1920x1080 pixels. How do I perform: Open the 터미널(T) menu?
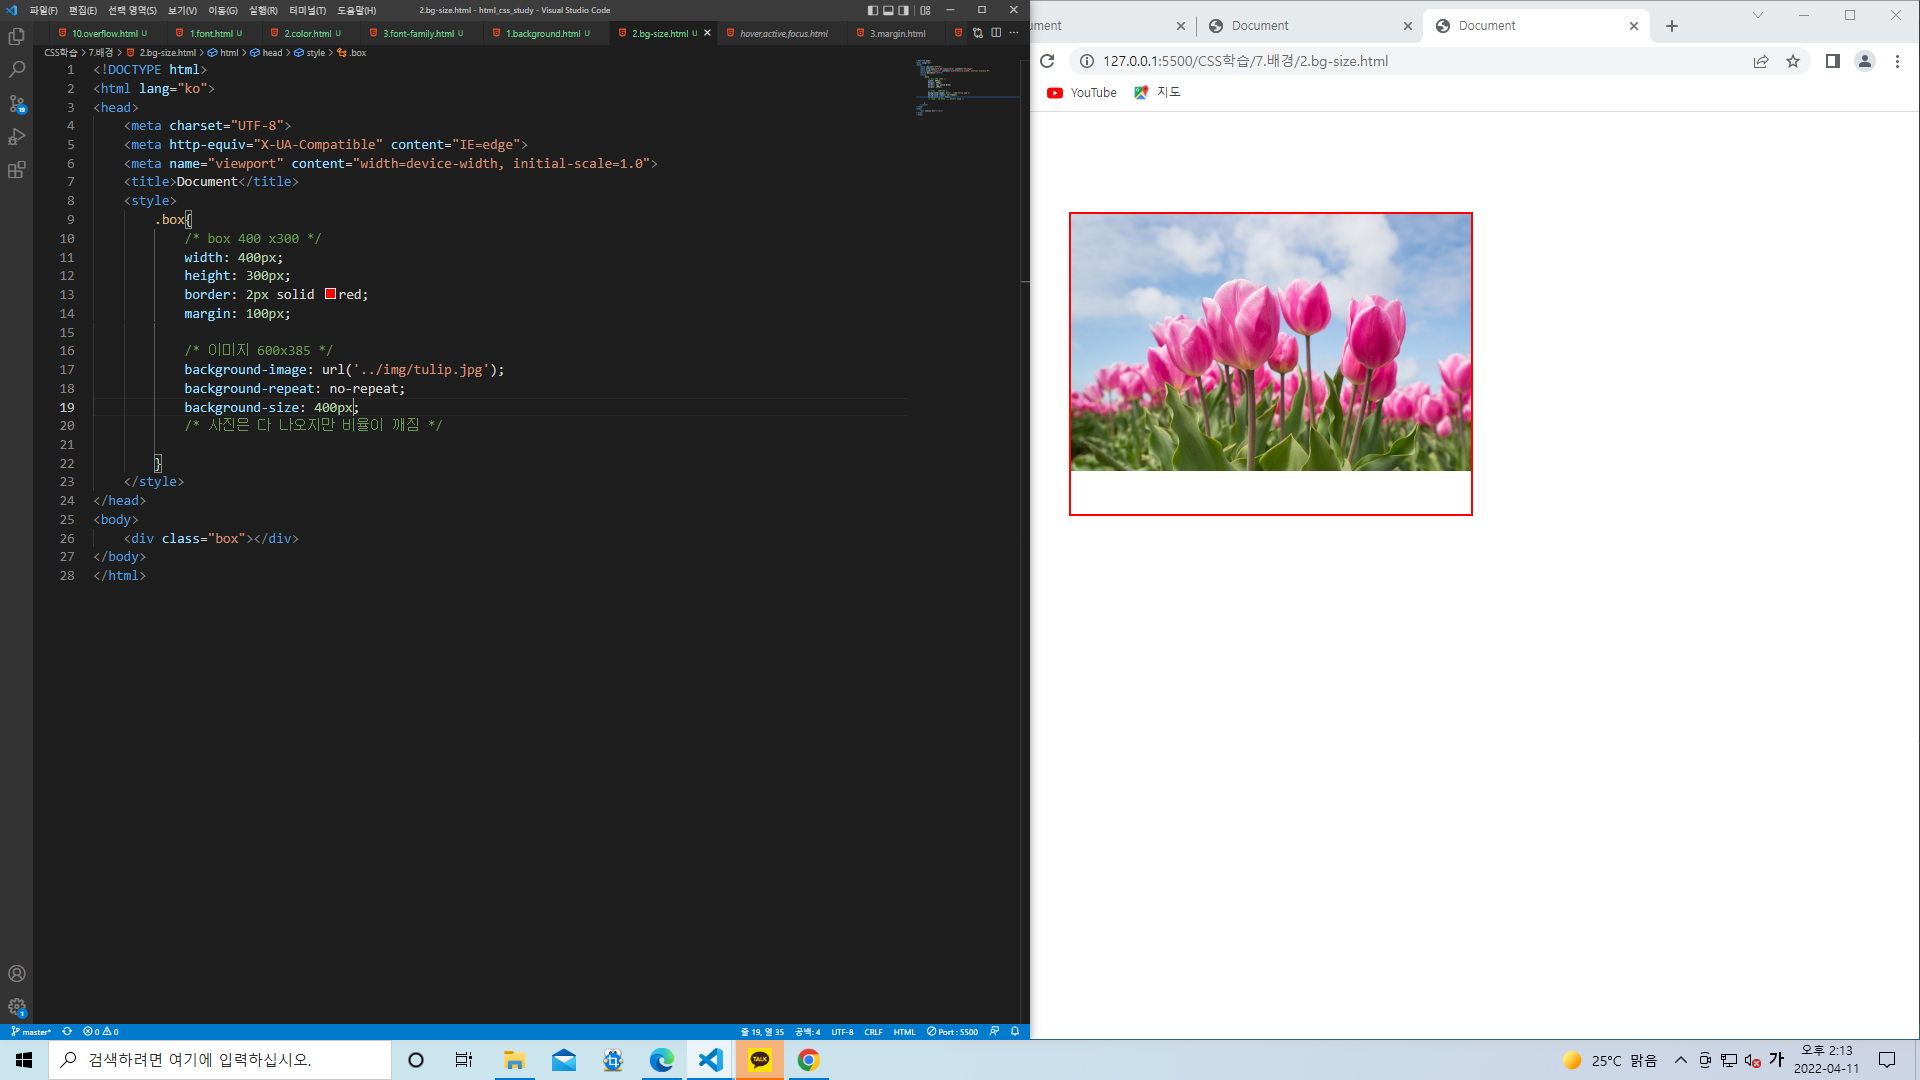(x=307, y=10)
